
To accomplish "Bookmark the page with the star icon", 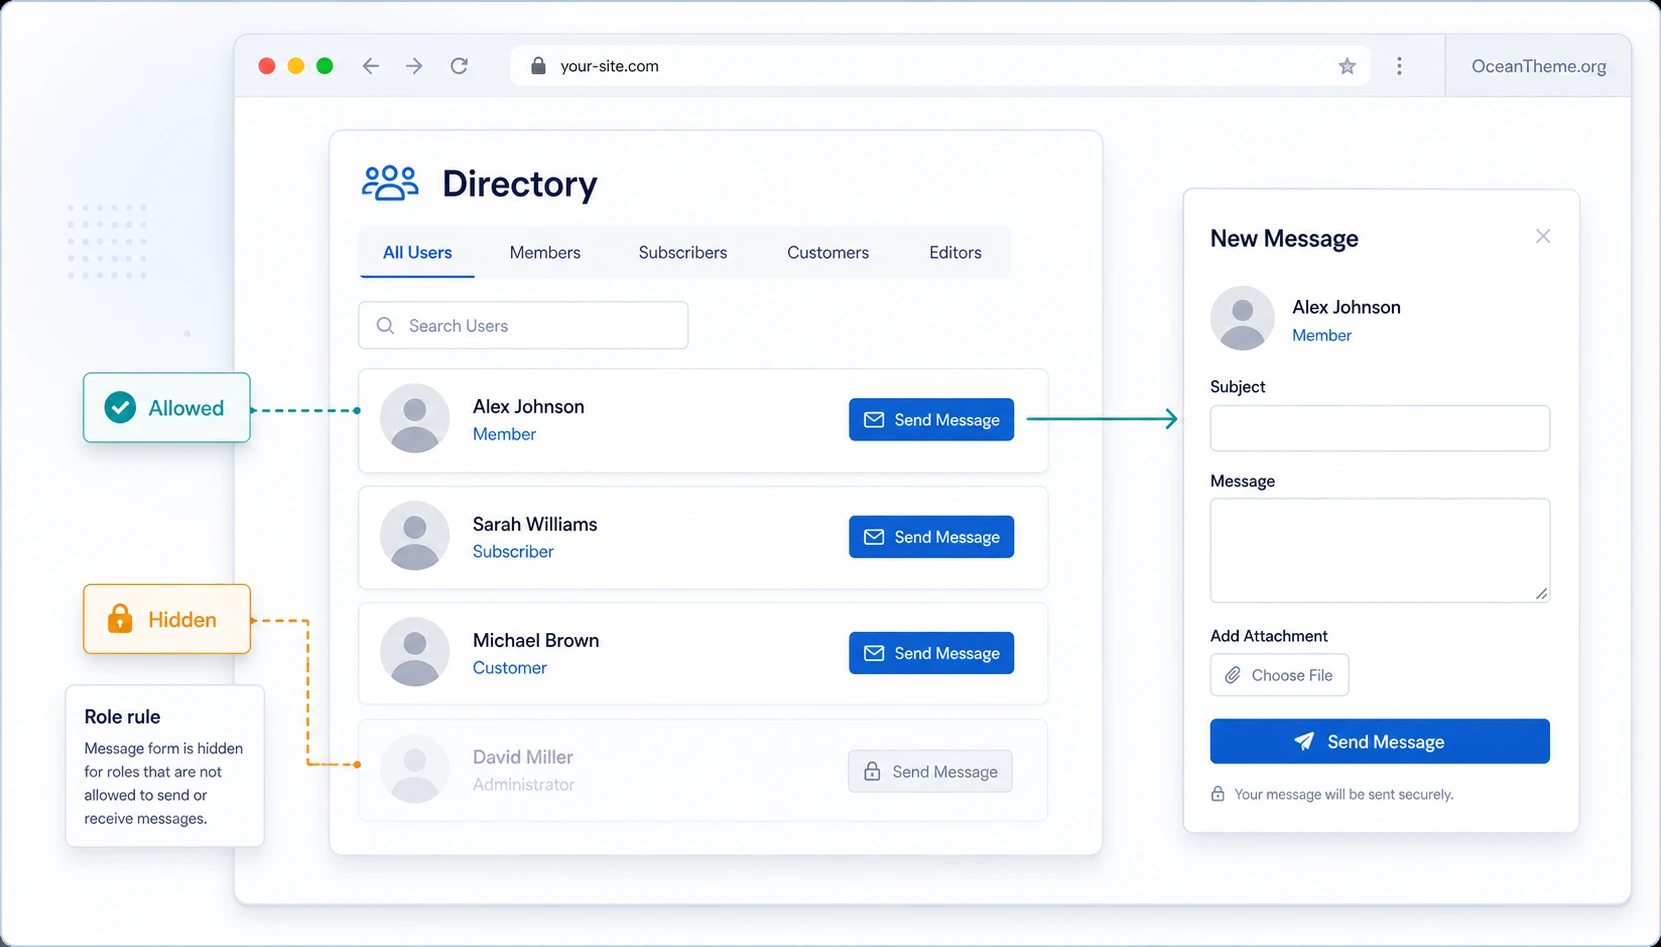I will point(1347,66).
